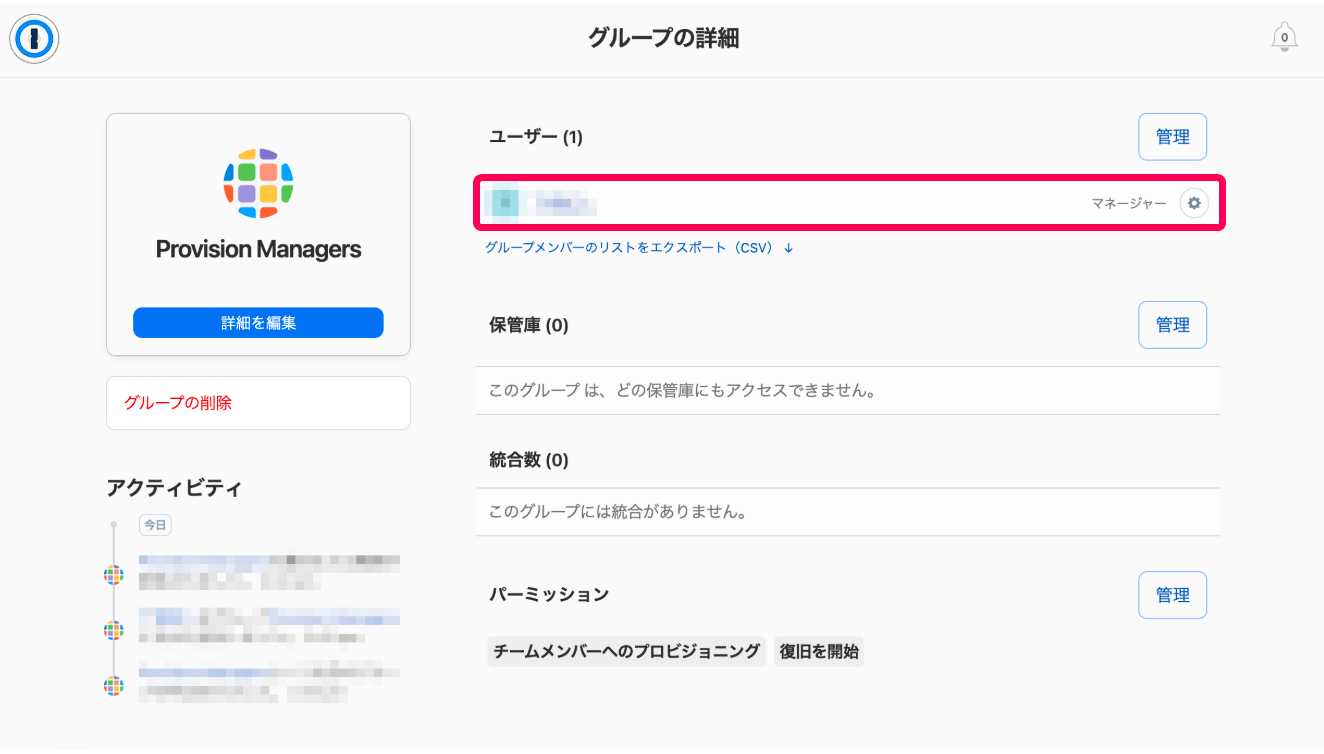Viewport: 1324px width, 754px height.
Task: Click 管理 button next to ユーザー
Action: point(1173,137)
